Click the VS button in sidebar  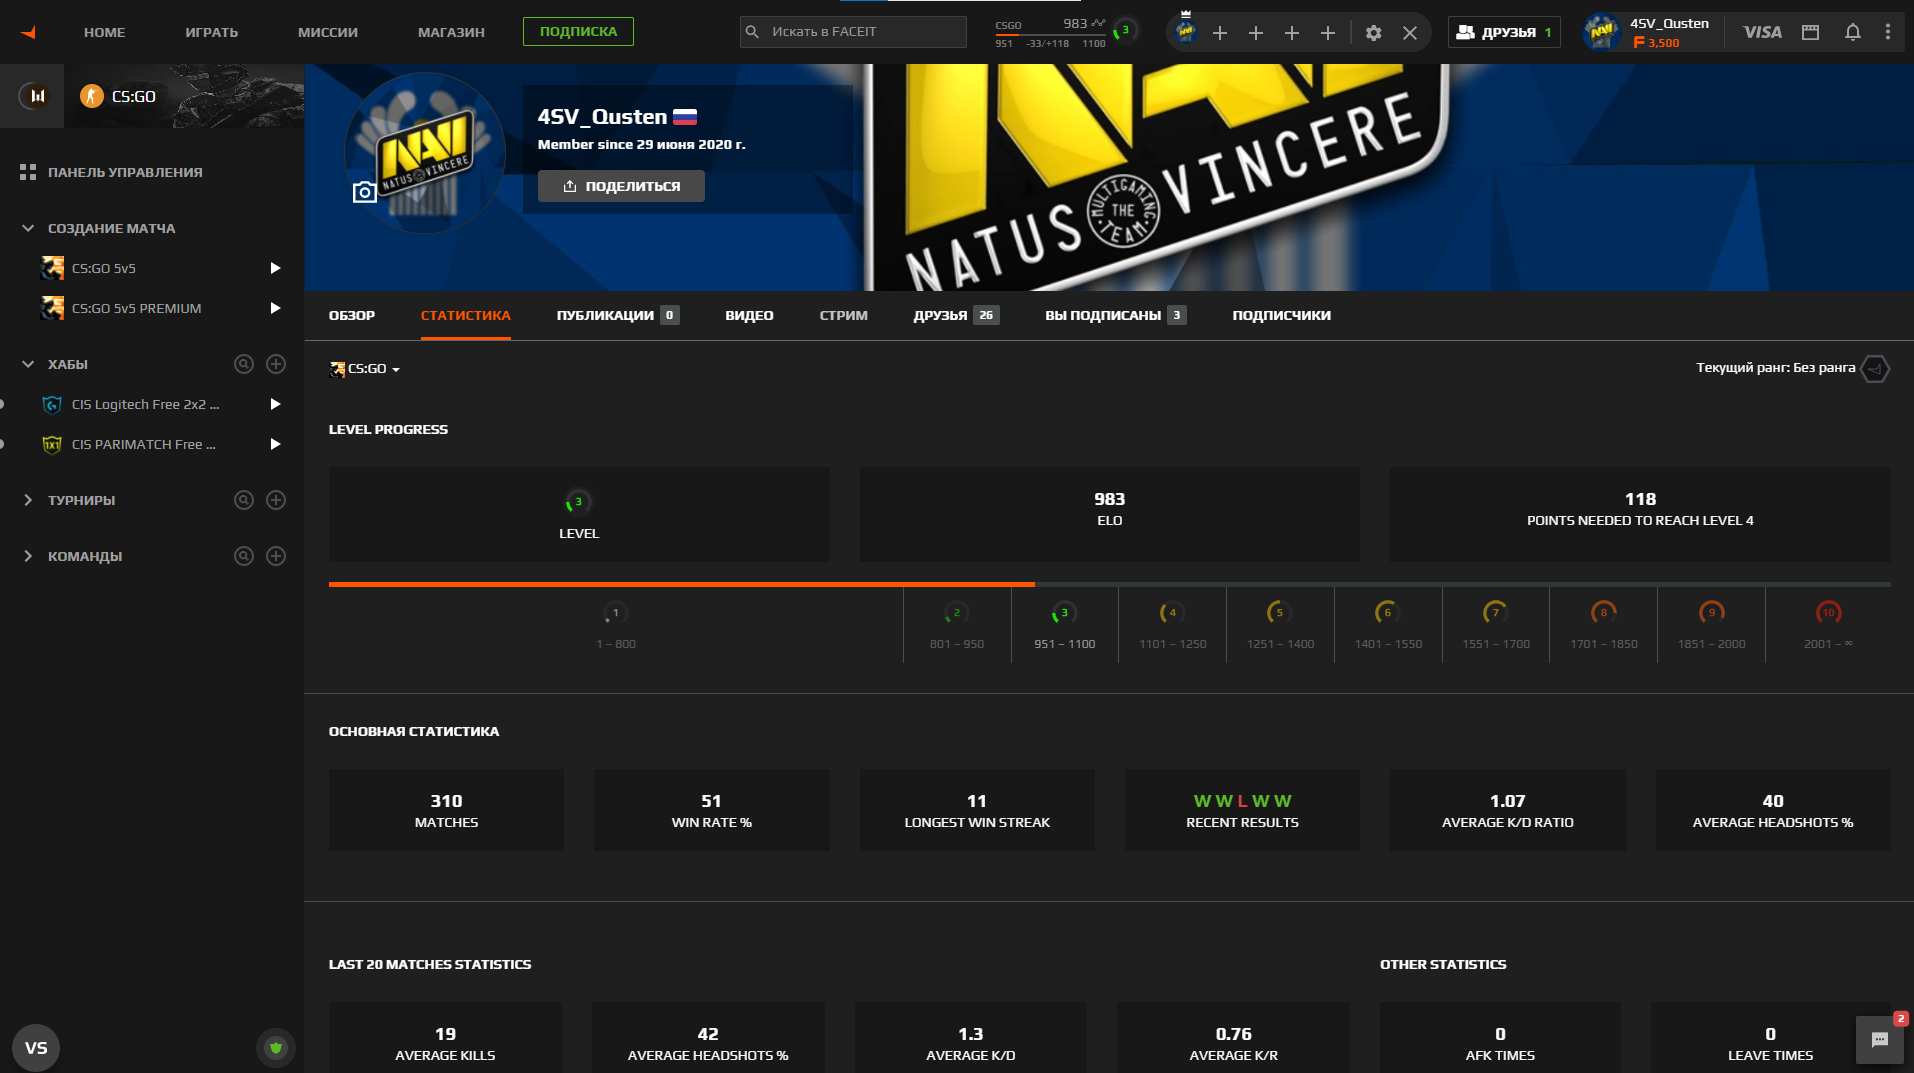click(36, 1047)
